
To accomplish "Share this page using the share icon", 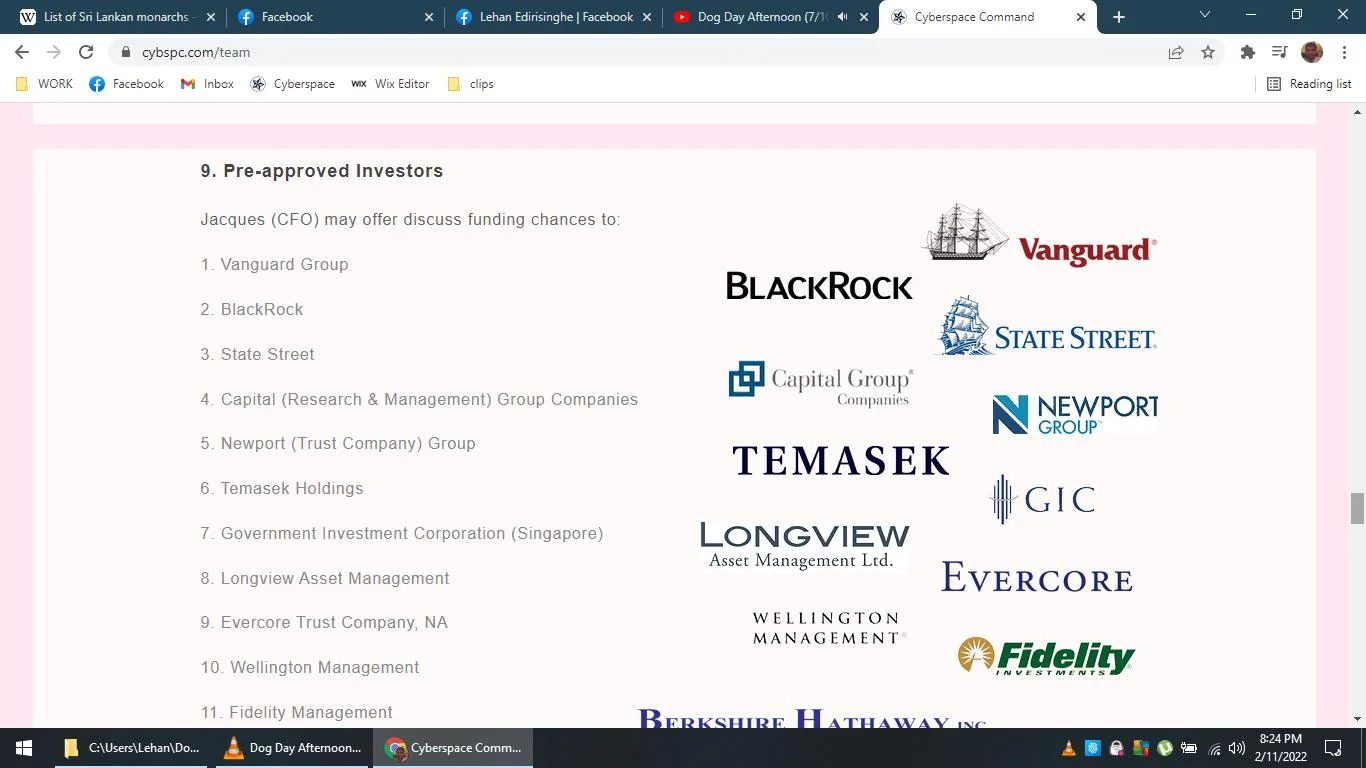I will click(x=1176, y=52).
